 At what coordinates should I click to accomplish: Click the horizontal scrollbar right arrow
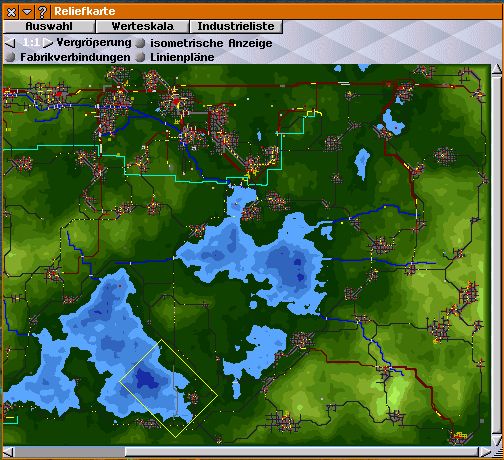pyautogui.click(x=485, y=452)
